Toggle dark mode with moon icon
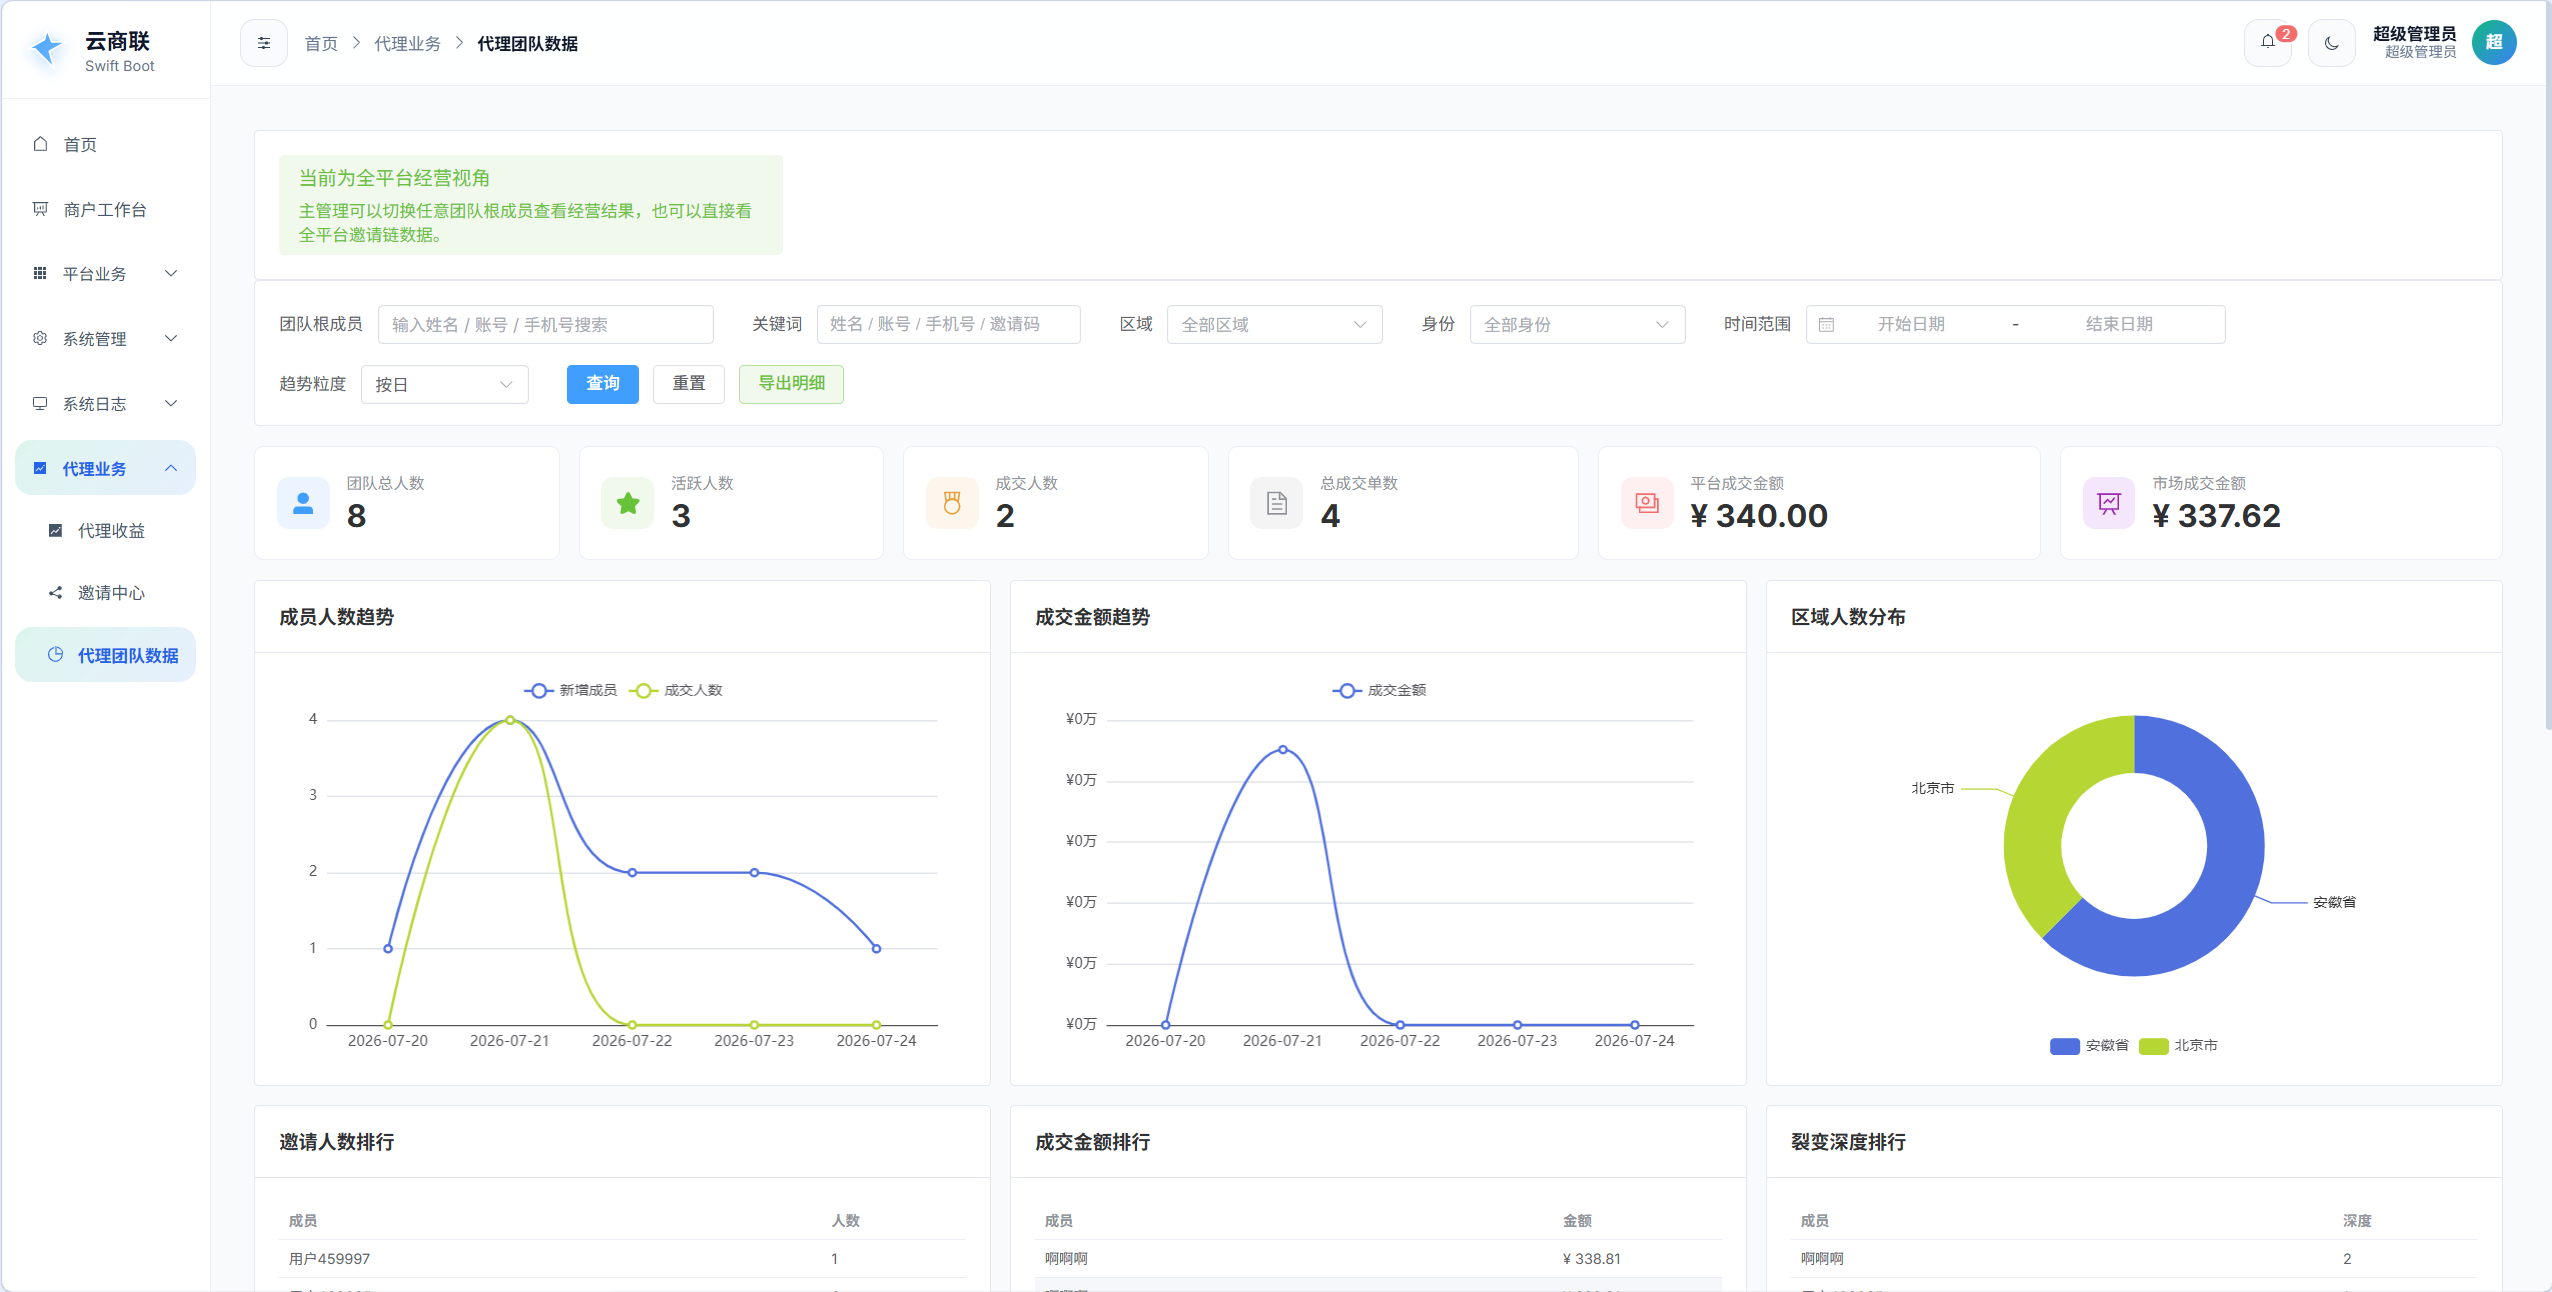Viewport: 2552px width, 1292px height. [x=2331, y=43]
